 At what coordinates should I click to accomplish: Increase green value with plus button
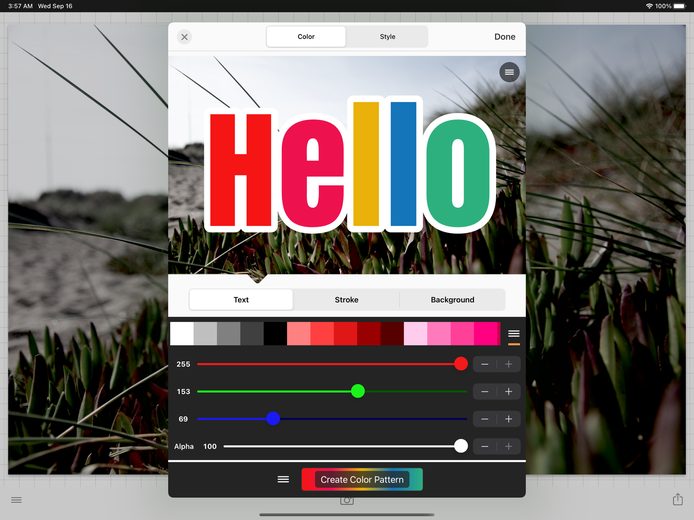(509, 392)
